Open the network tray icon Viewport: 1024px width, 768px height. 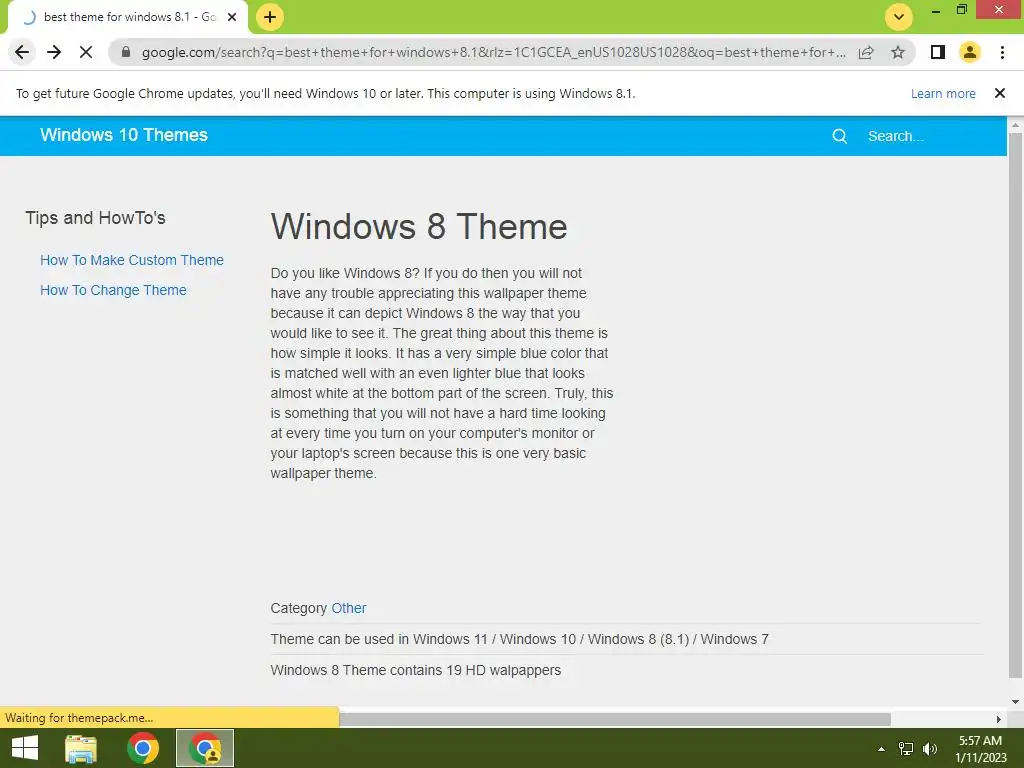pyautogui.click(x=906, y=749)
